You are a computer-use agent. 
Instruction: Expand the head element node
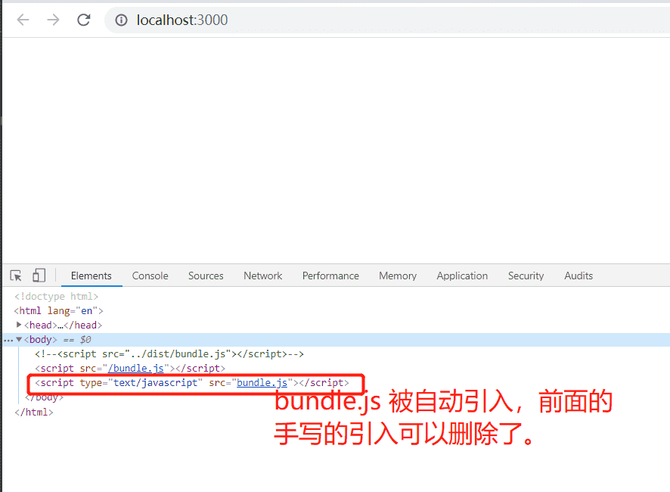point(19,325)
